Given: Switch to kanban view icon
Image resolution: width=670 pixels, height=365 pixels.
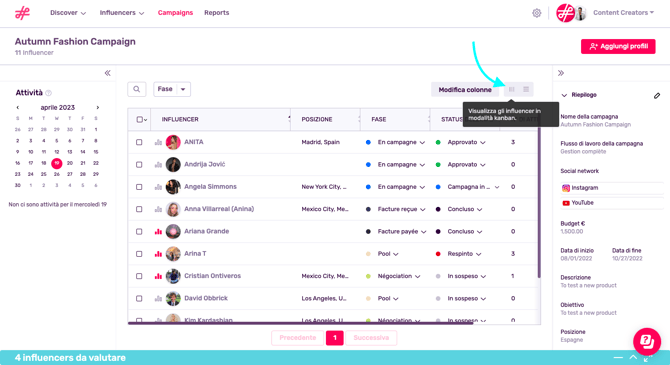Looking at the screenshot, I should [x=511, y=89].
